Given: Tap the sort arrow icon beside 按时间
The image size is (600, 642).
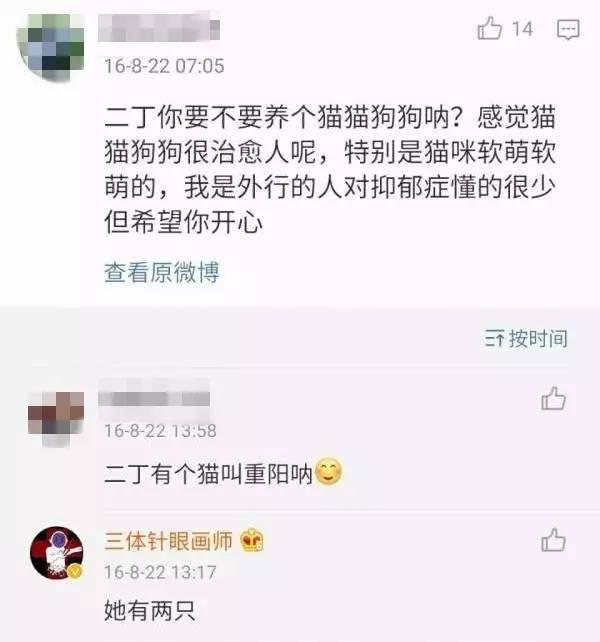Looking at the screenshot, I should pos(495,339).
